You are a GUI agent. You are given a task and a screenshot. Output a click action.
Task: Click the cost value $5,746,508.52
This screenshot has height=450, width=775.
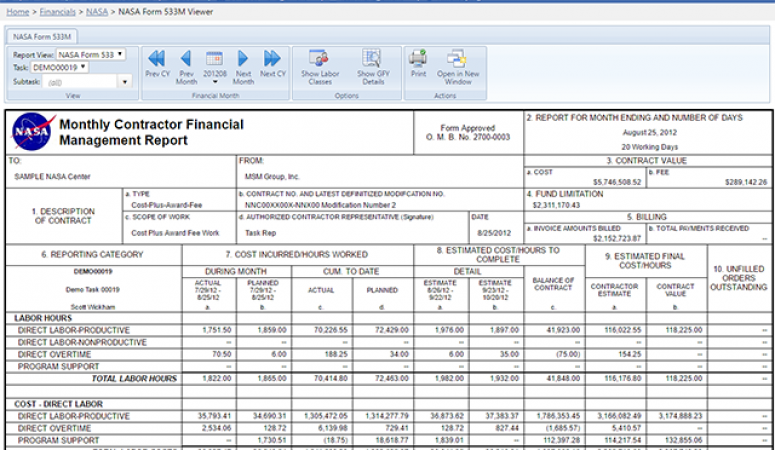(617, 182)
